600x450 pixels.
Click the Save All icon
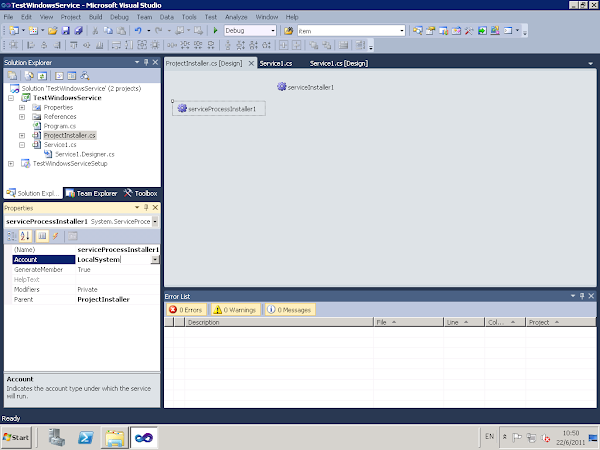pos(78,31)
